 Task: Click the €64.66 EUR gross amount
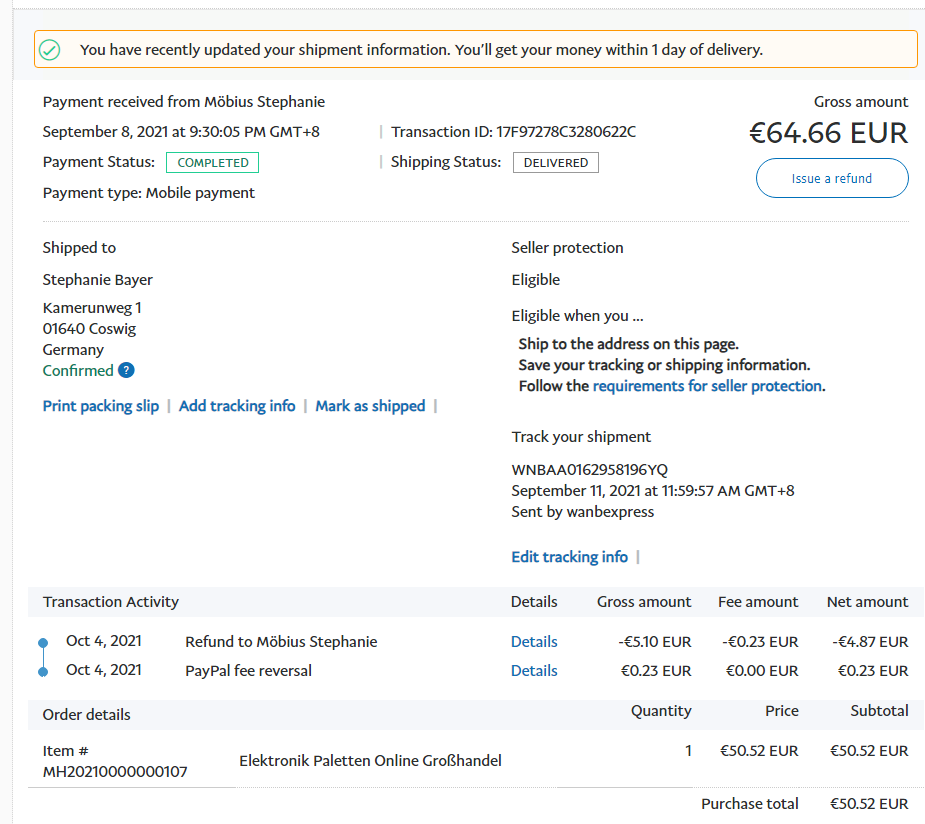pyautogui.click(x=828, y=133)
